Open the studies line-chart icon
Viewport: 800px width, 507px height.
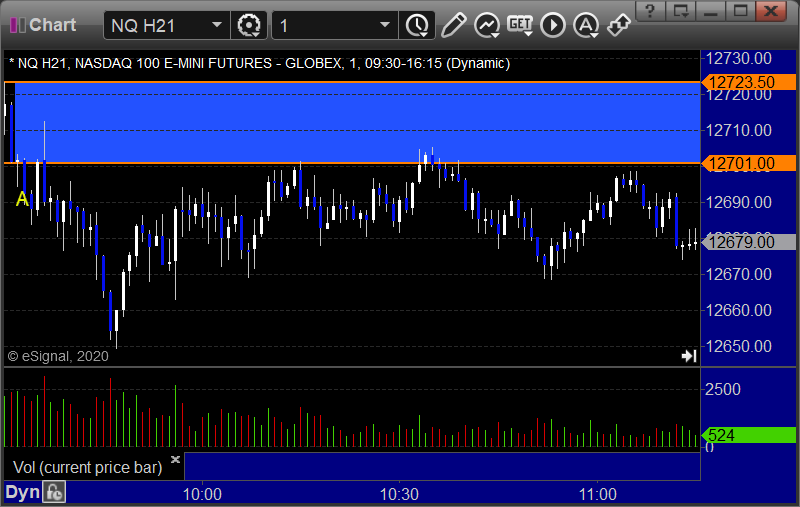click(487, 26)
